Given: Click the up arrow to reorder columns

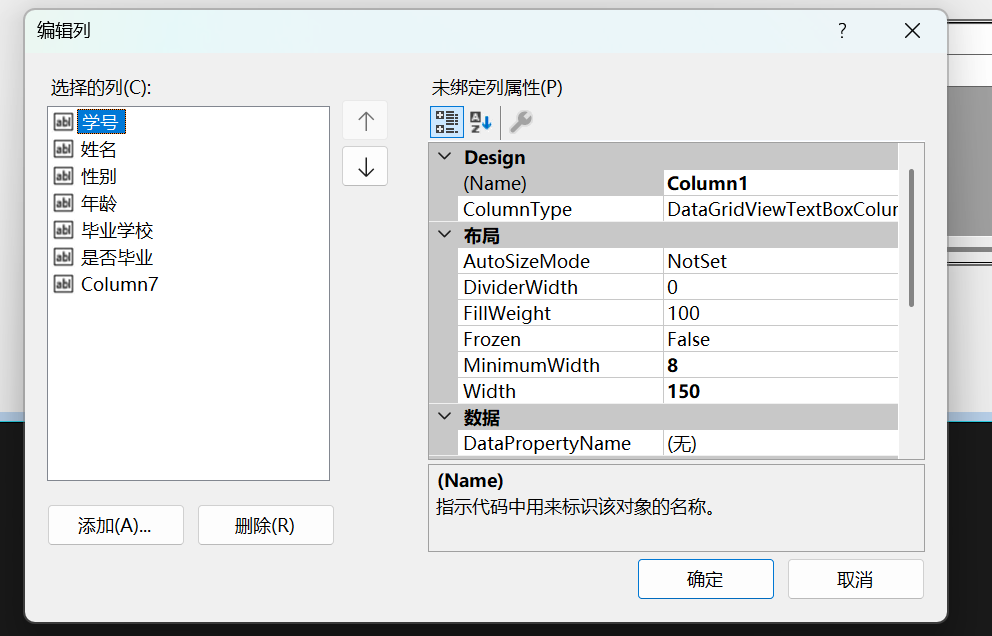Looking at the screenshot, I should tap(364, 120).
